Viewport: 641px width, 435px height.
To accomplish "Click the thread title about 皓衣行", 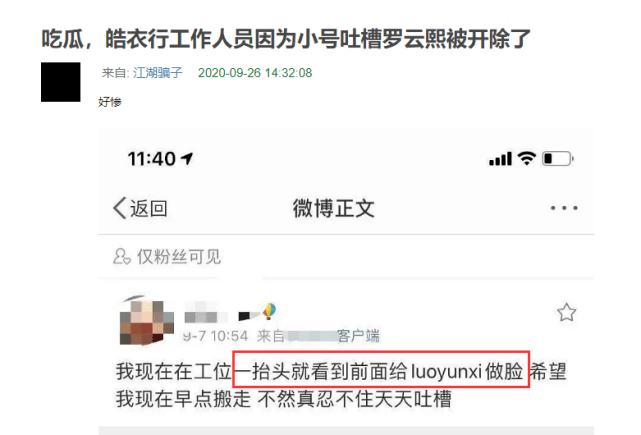I will [286, 39].
